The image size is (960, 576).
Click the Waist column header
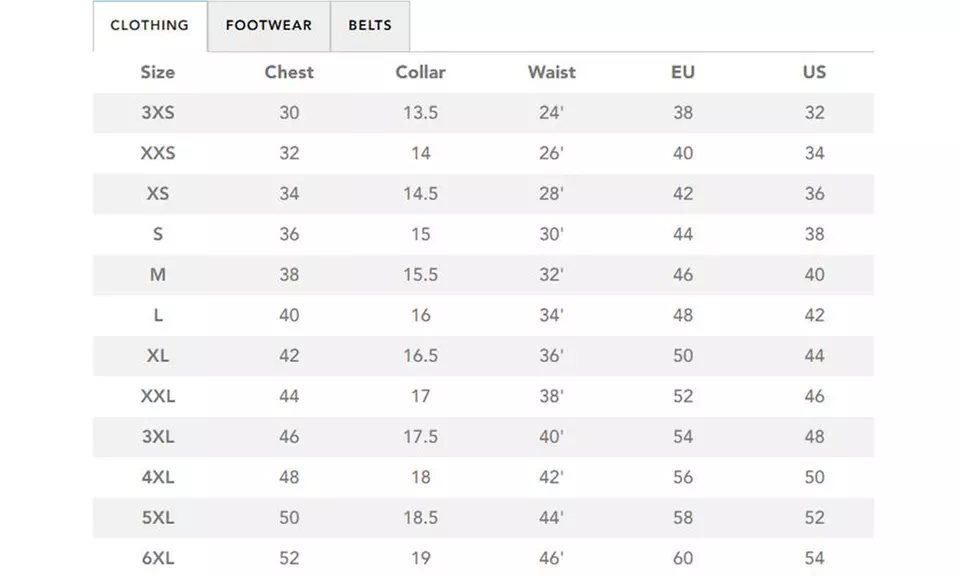click(x=551, y=72)
